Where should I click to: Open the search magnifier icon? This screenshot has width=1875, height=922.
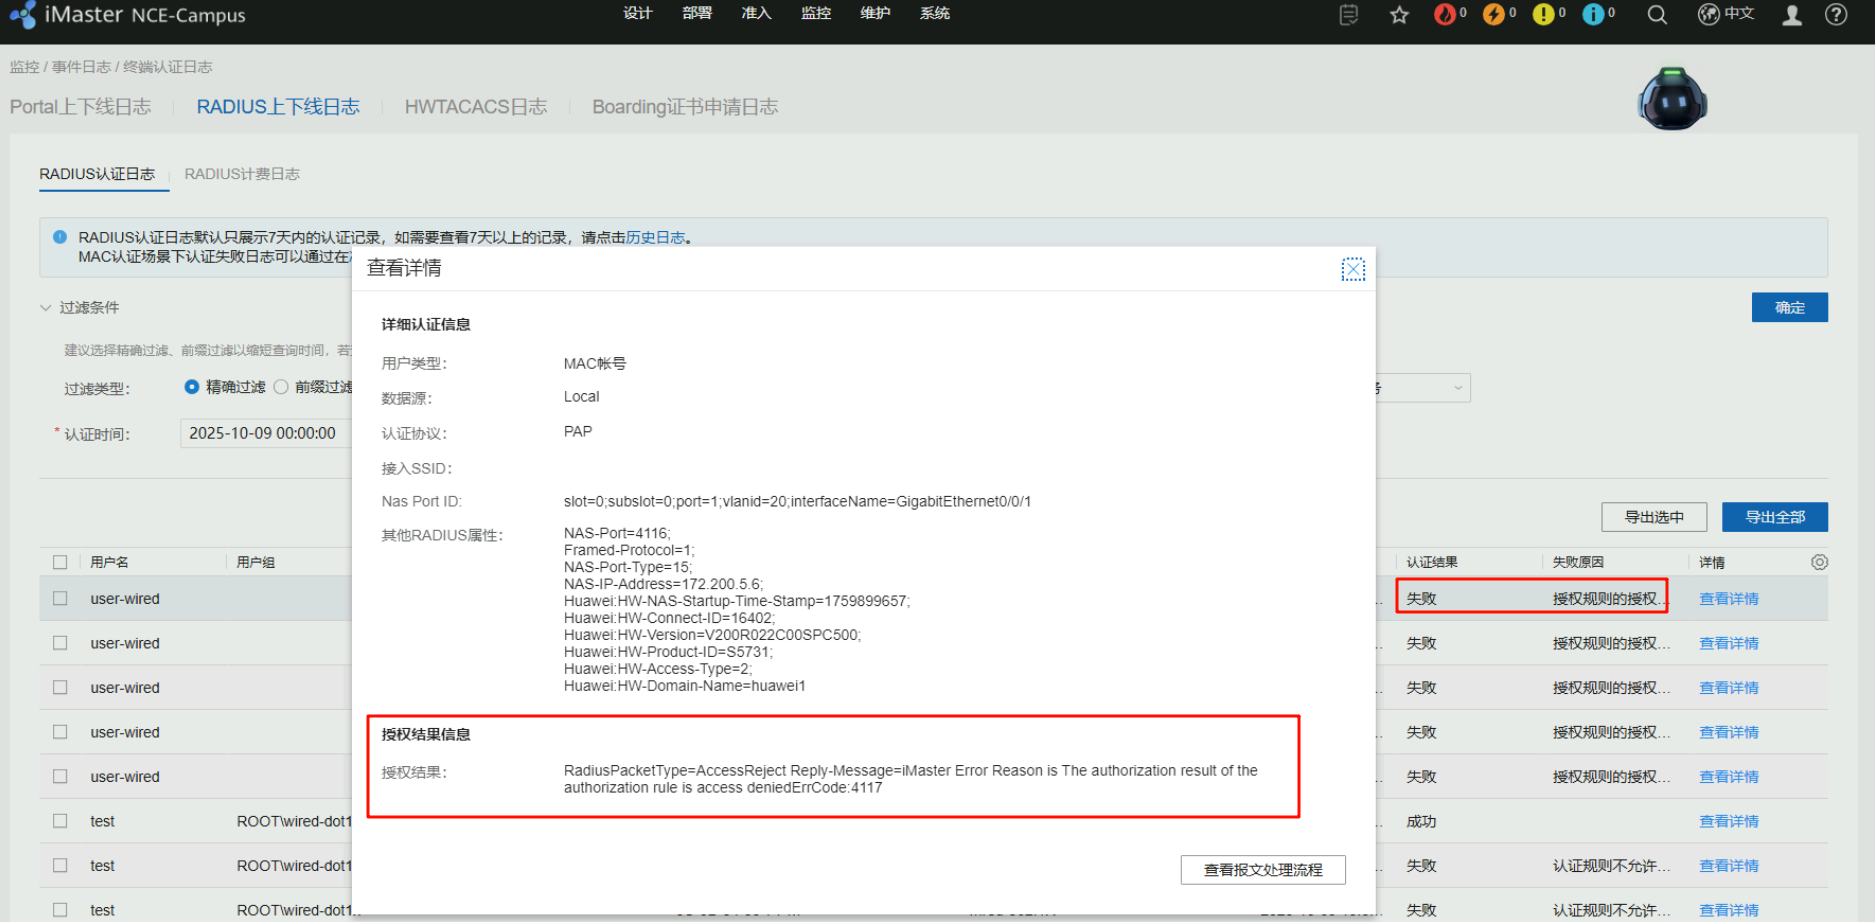point(1657,15)
